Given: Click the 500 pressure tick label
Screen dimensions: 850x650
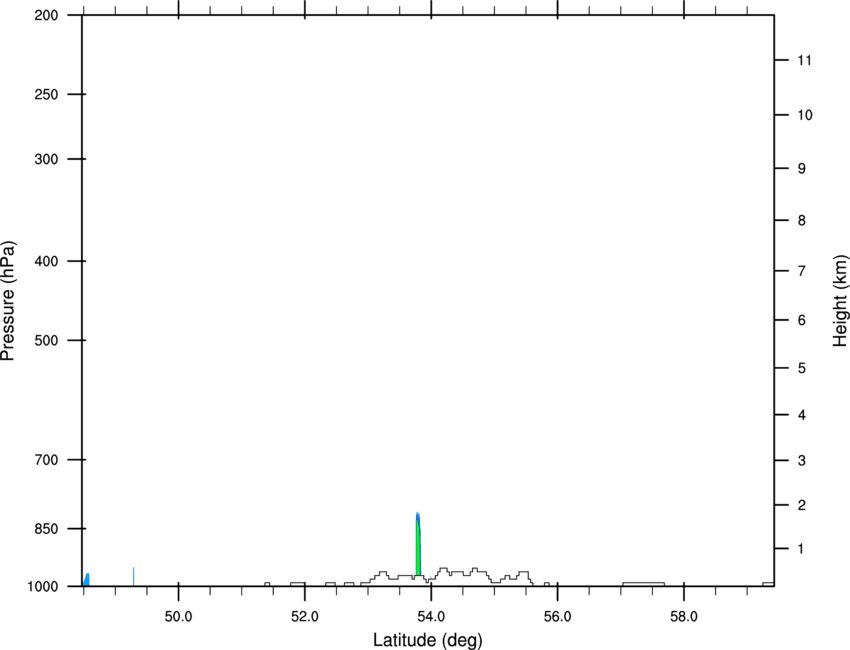Looking at the screenshot, I should (46, 340).
